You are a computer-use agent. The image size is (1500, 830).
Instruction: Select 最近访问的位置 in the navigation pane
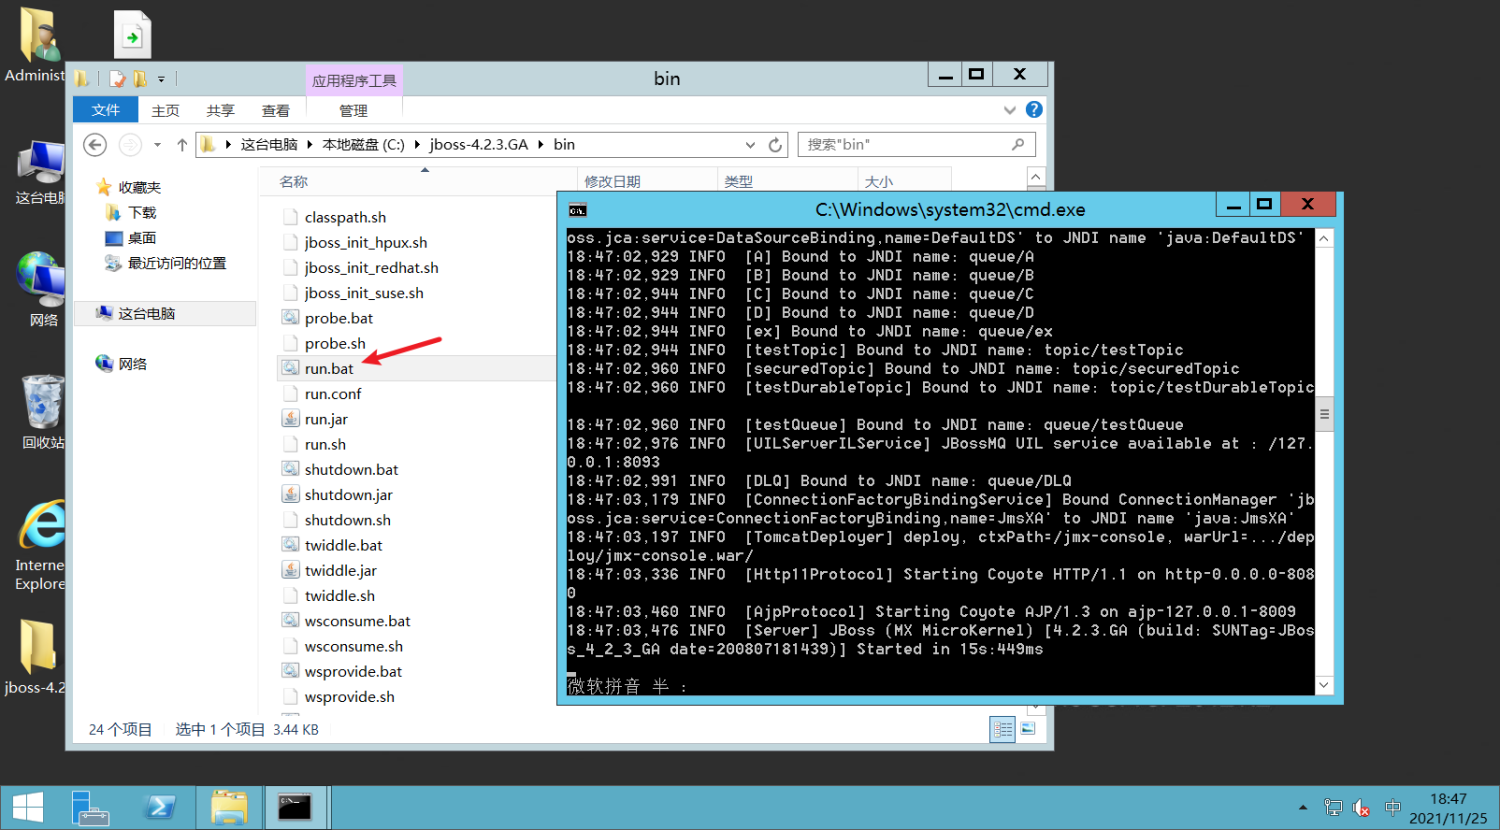click(177, 263)
